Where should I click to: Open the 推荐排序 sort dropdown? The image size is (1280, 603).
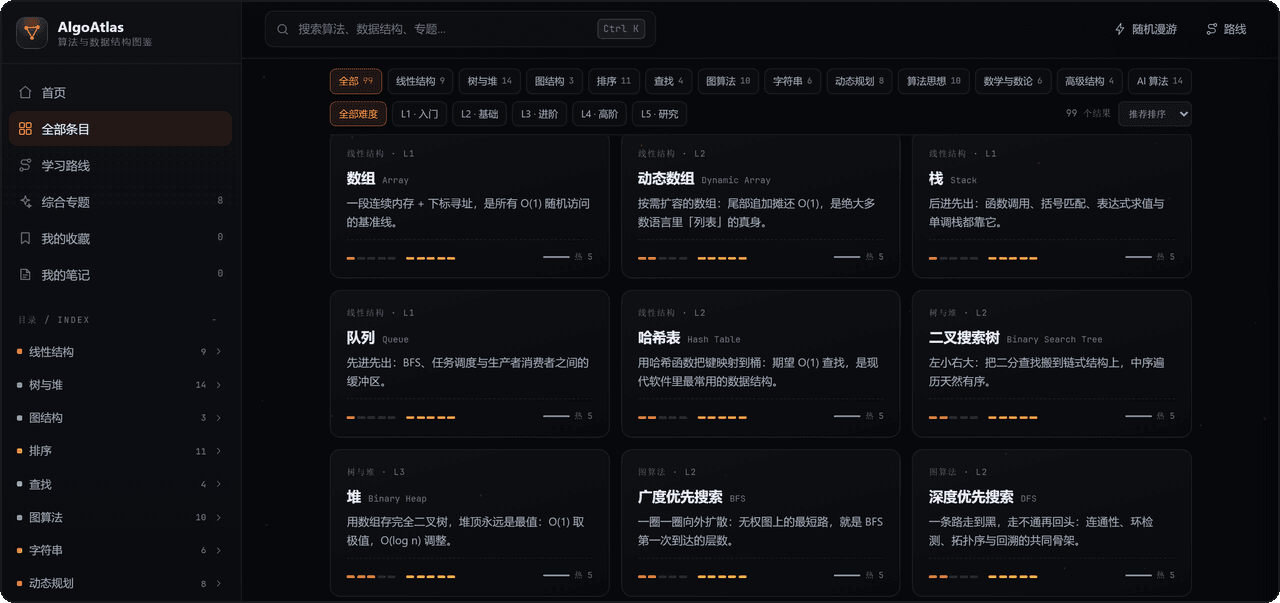(1155, 114)
